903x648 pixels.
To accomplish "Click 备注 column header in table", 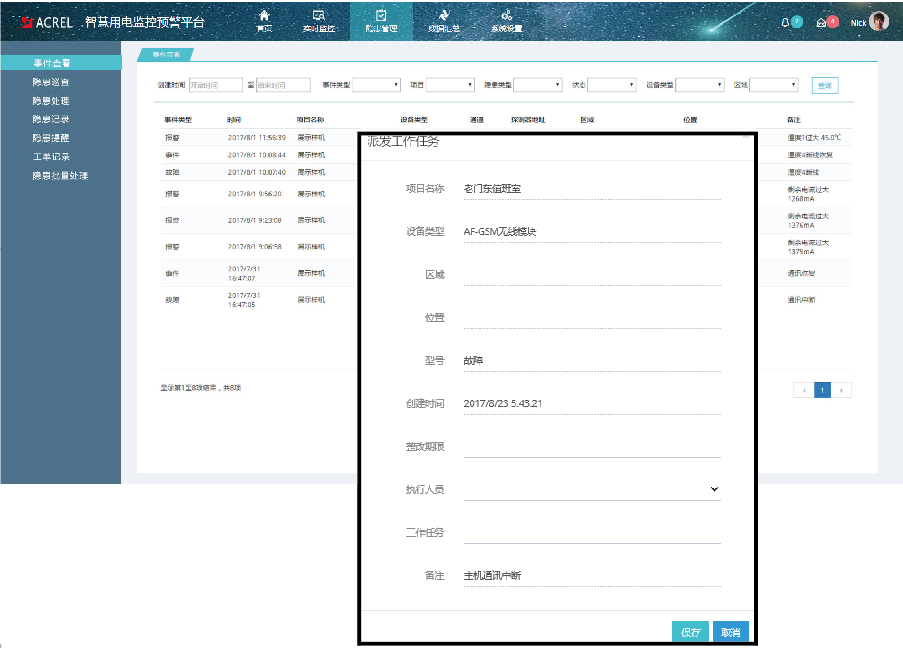I will pos(794,120).
